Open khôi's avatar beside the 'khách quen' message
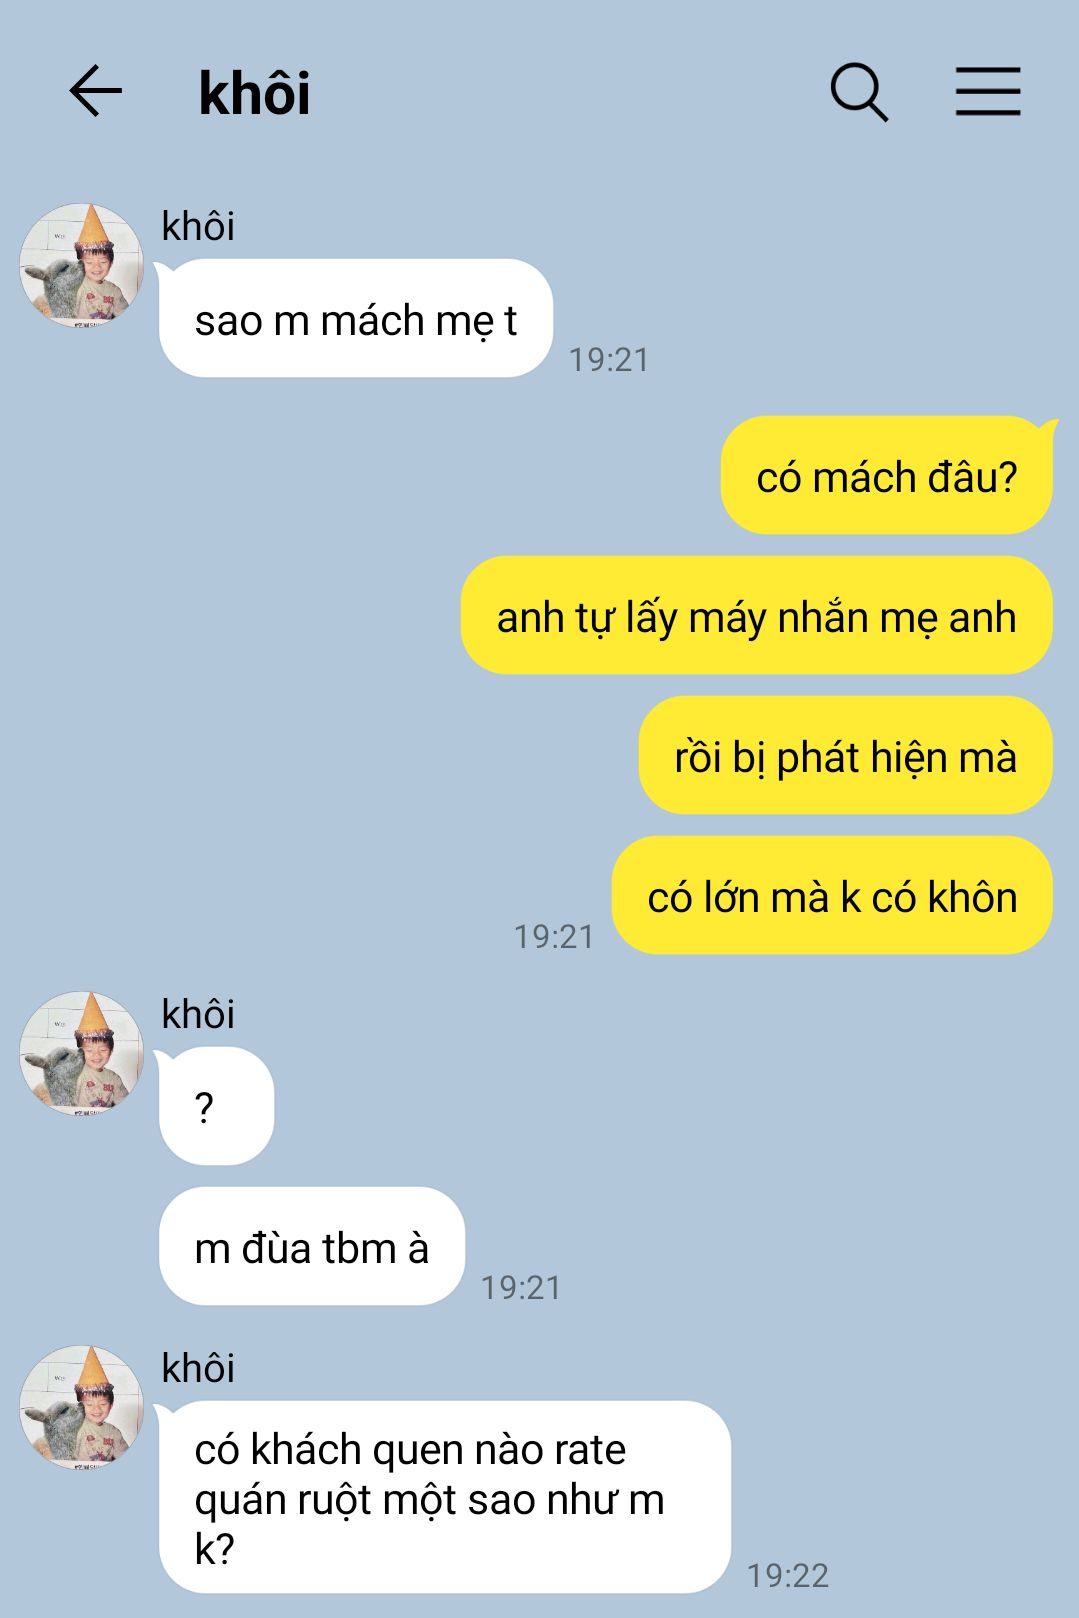Viewport: 1079px width, 1618px height. click(82, 1408)
